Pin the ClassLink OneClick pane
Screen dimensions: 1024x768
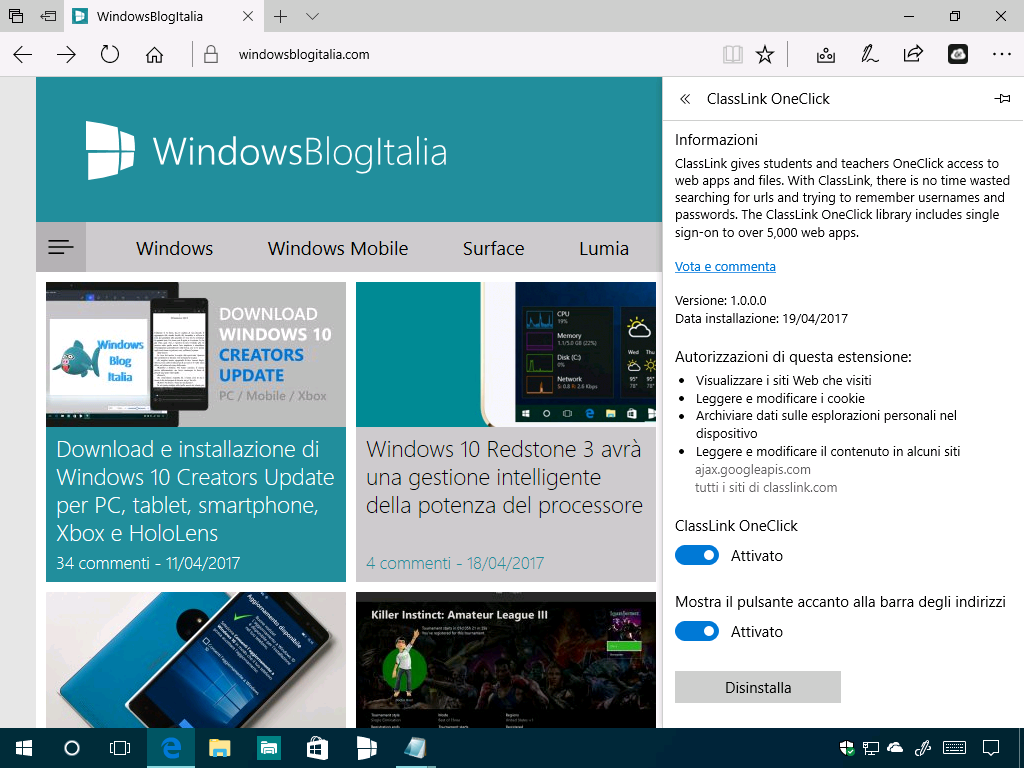[1002, 99]
